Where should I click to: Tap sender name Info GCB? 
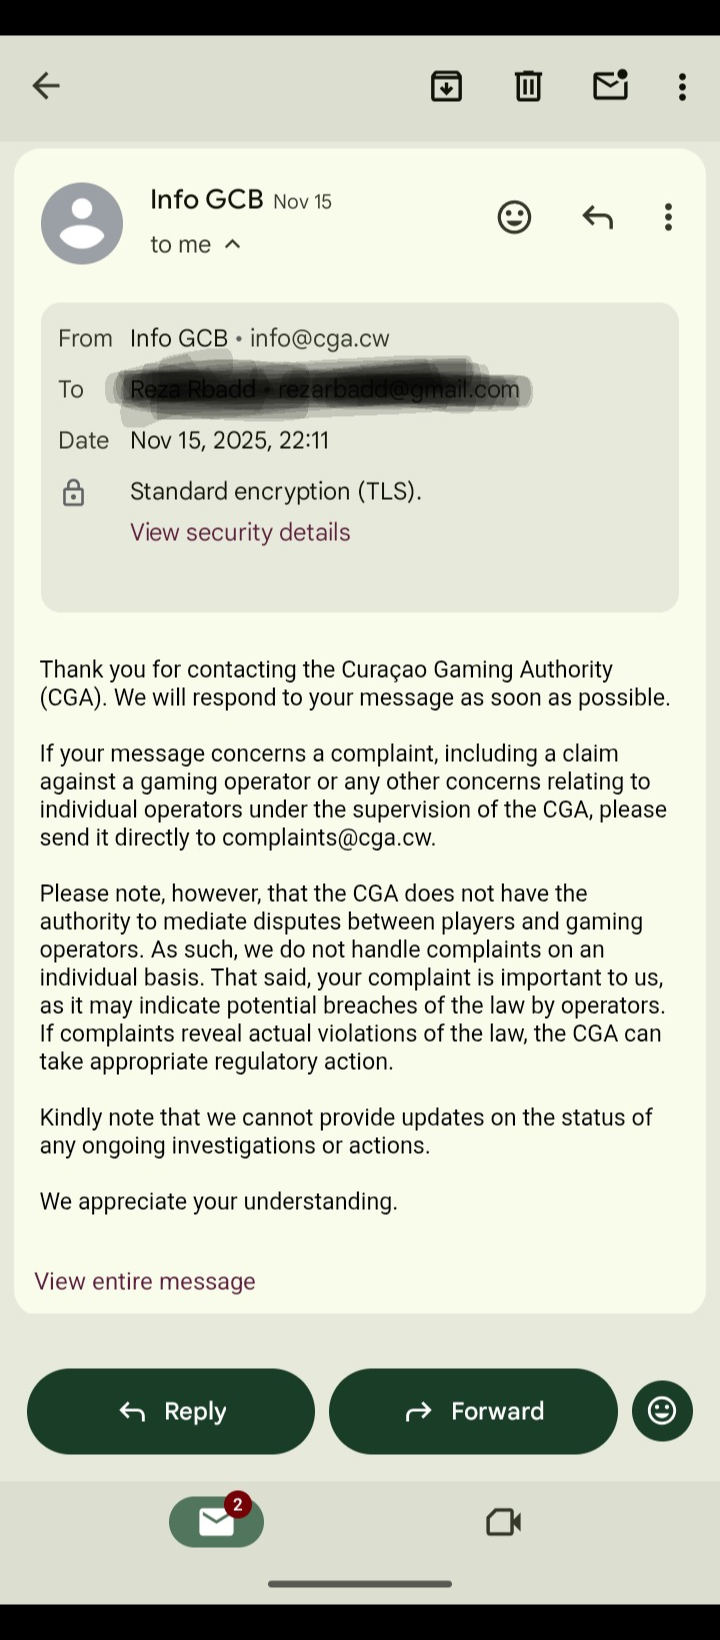(206, 199)
